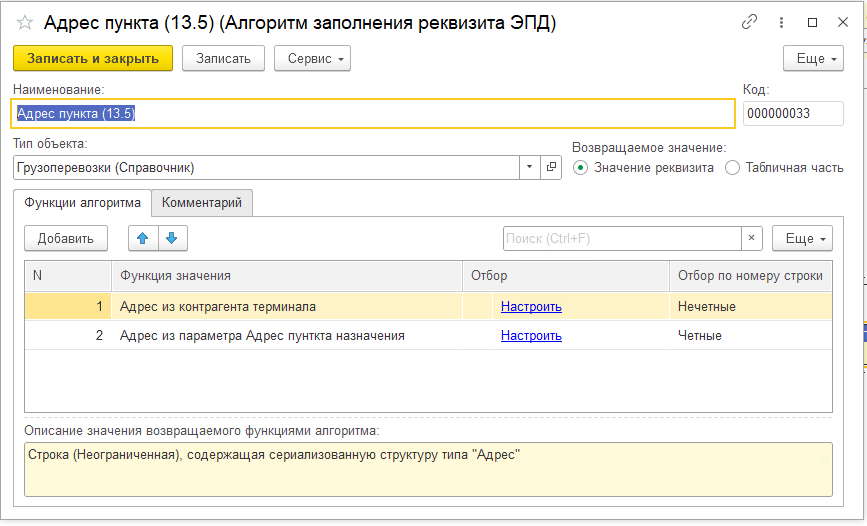Image resolution: width=867 pixels, height=526 pixels.
Task: Clear the search field with the x icon
Action: point(751,238)
